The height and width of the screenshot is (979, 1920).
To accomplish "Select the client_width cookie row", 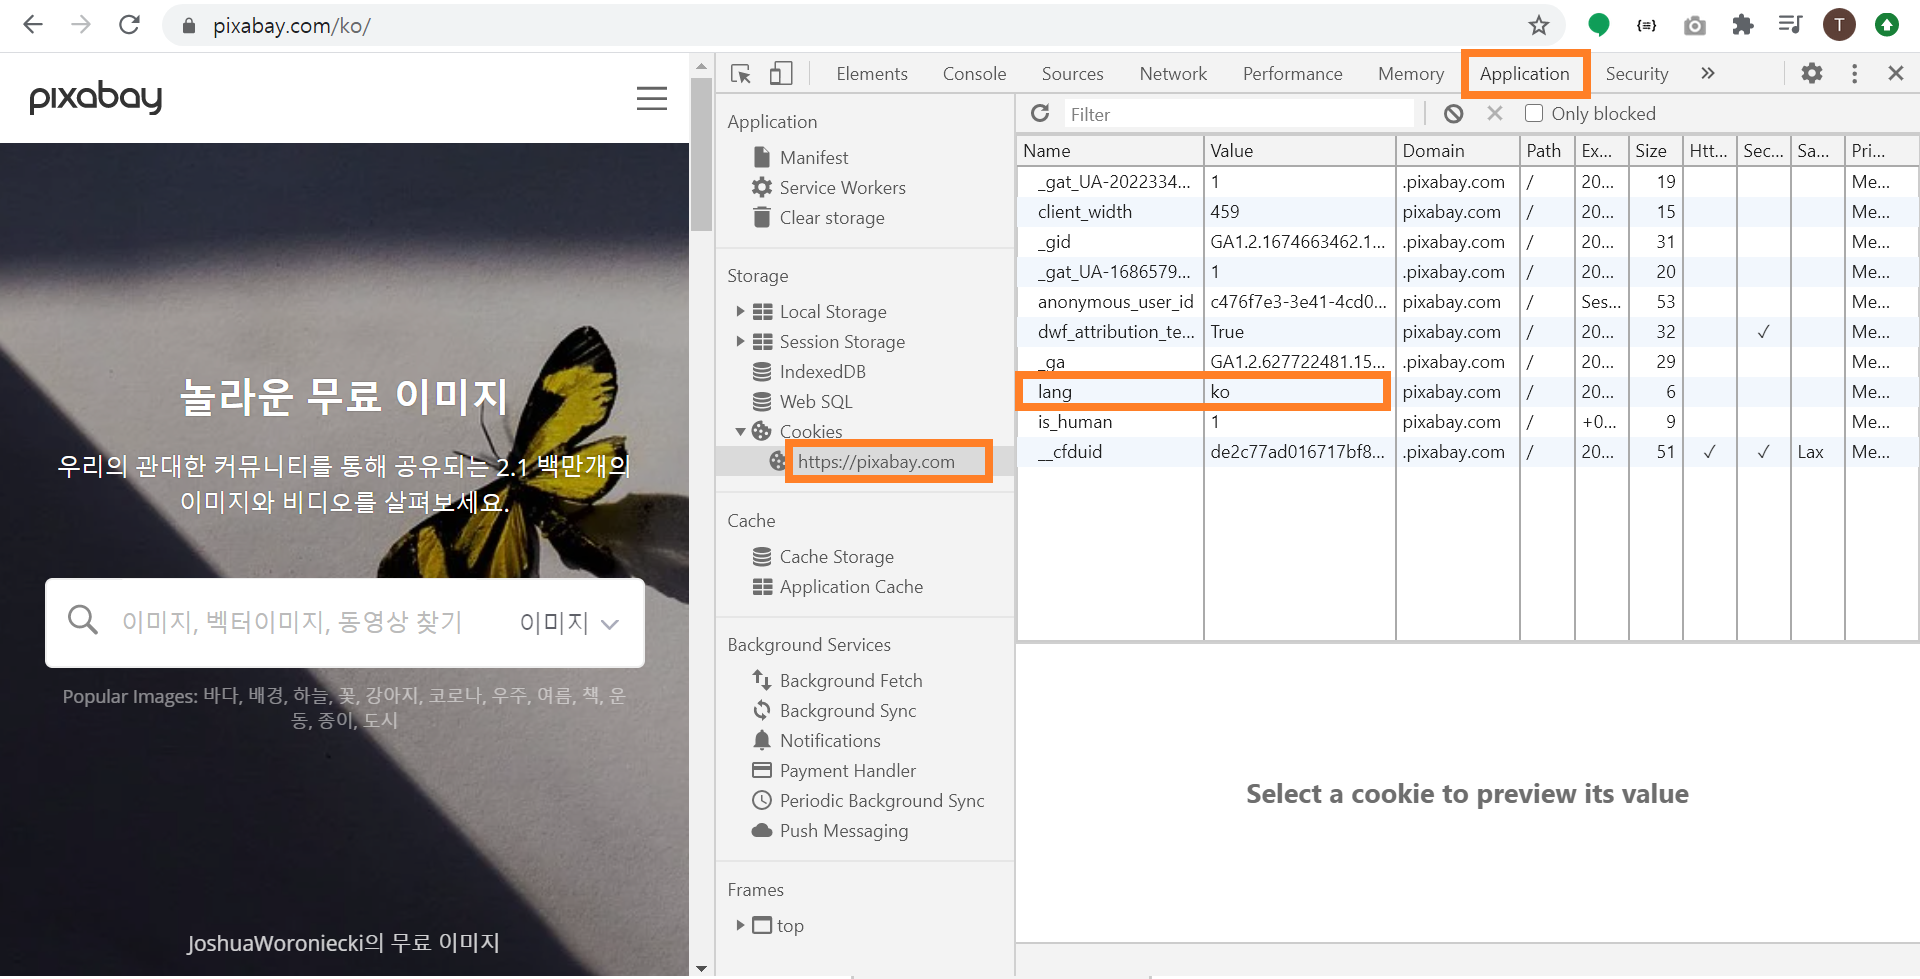I will [1468, 211].
